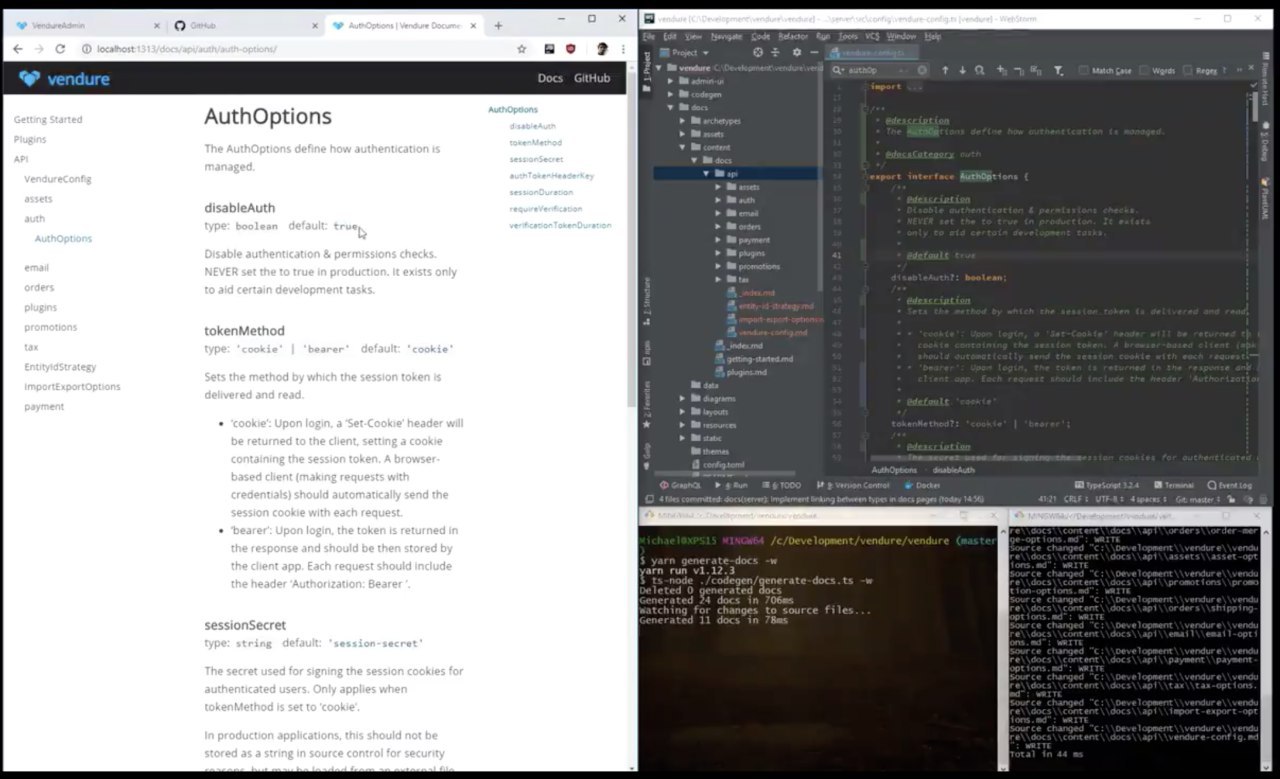This screenshot has height=779, width=1280.
Task: Open VendureConfig in docs sidebar
Action: [58, 179]
